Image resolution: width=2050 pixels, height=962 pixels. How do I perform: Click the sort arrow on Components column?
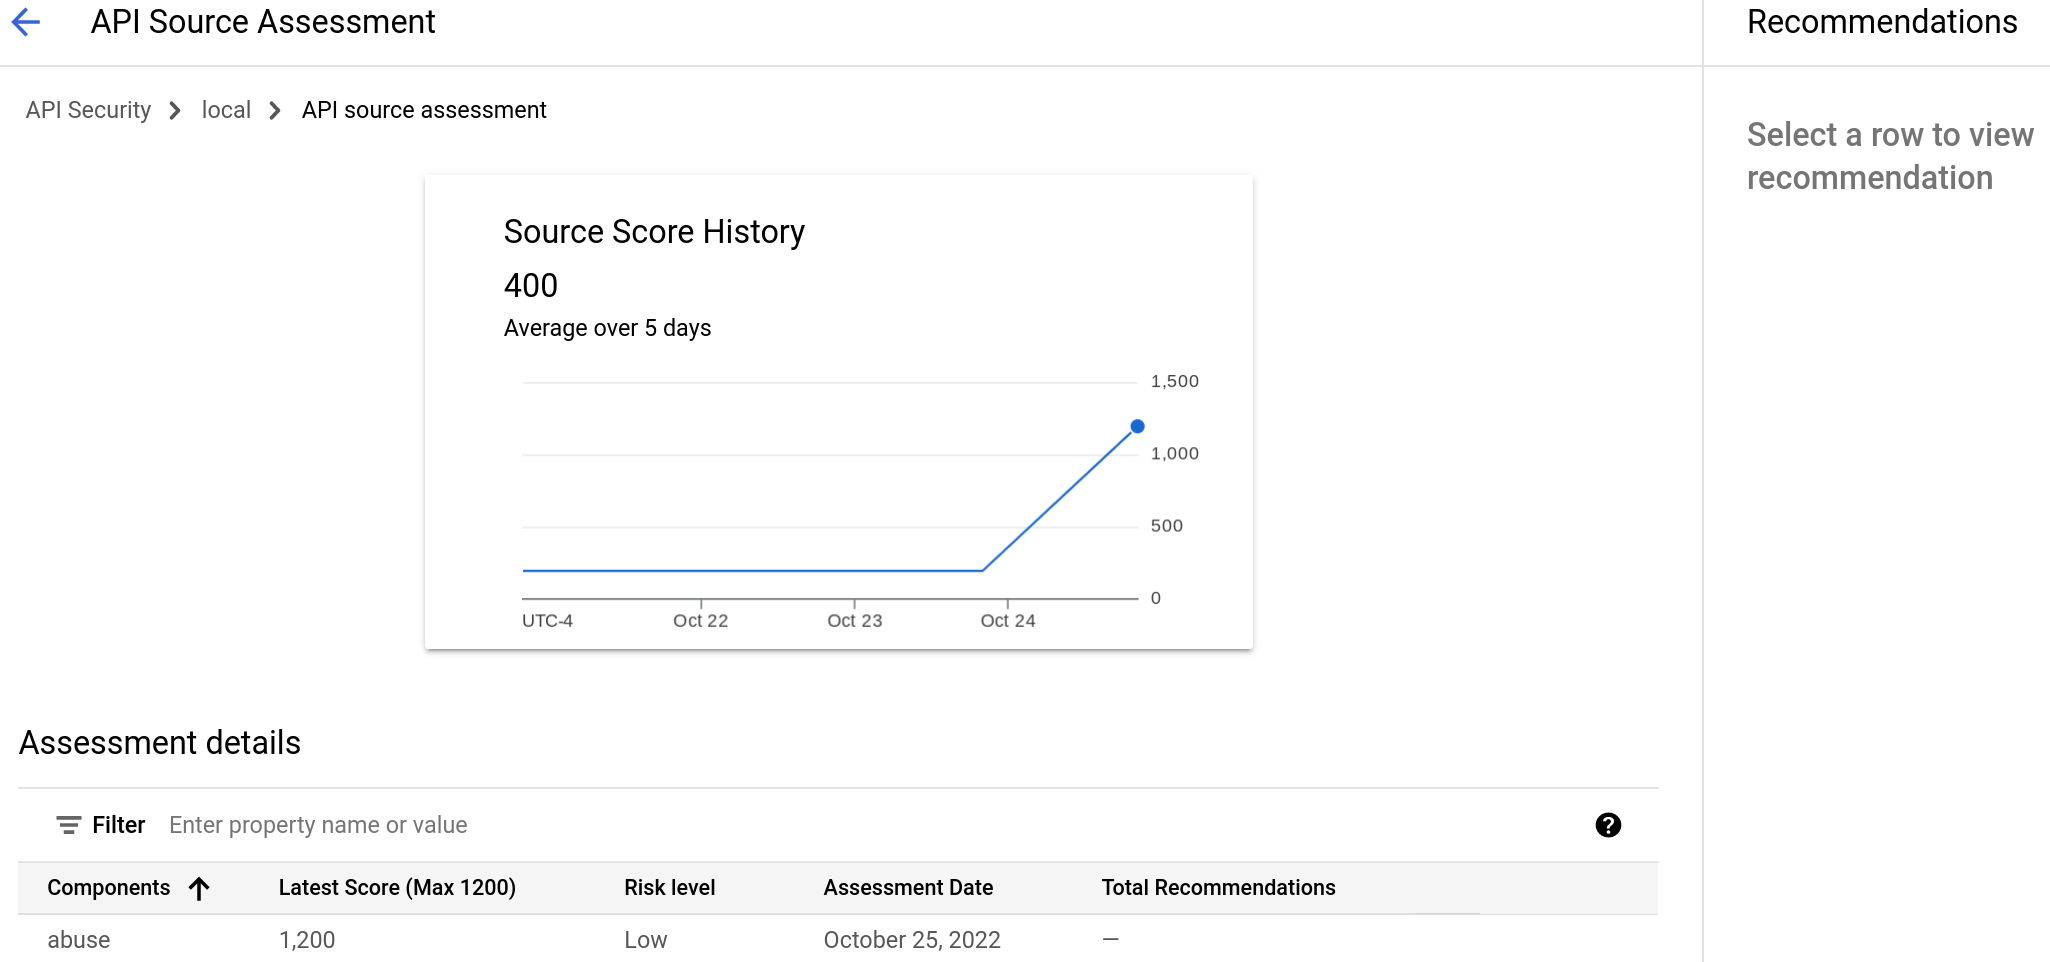[200, 888]
